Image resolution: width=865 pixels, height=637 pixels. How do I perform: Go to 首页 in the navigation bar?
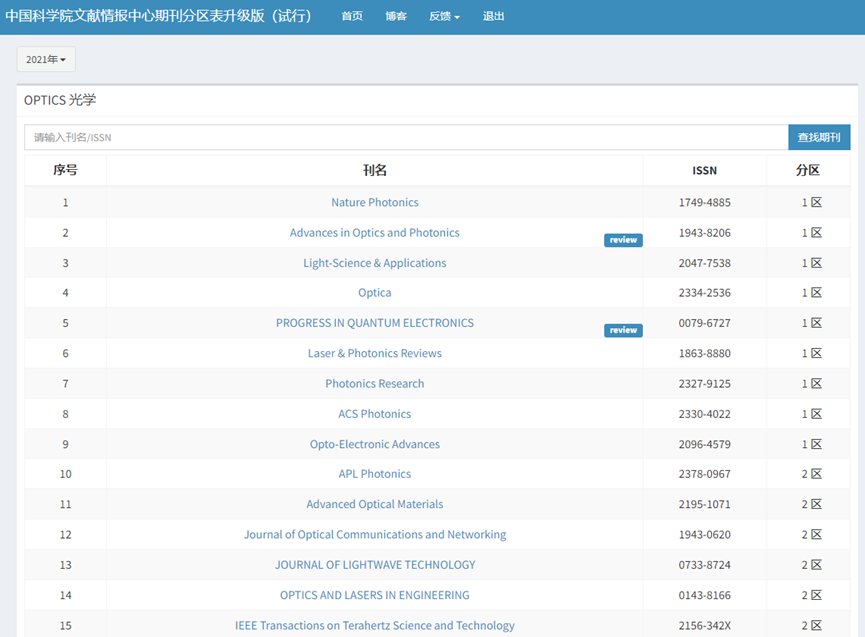[x=352, y=17]
